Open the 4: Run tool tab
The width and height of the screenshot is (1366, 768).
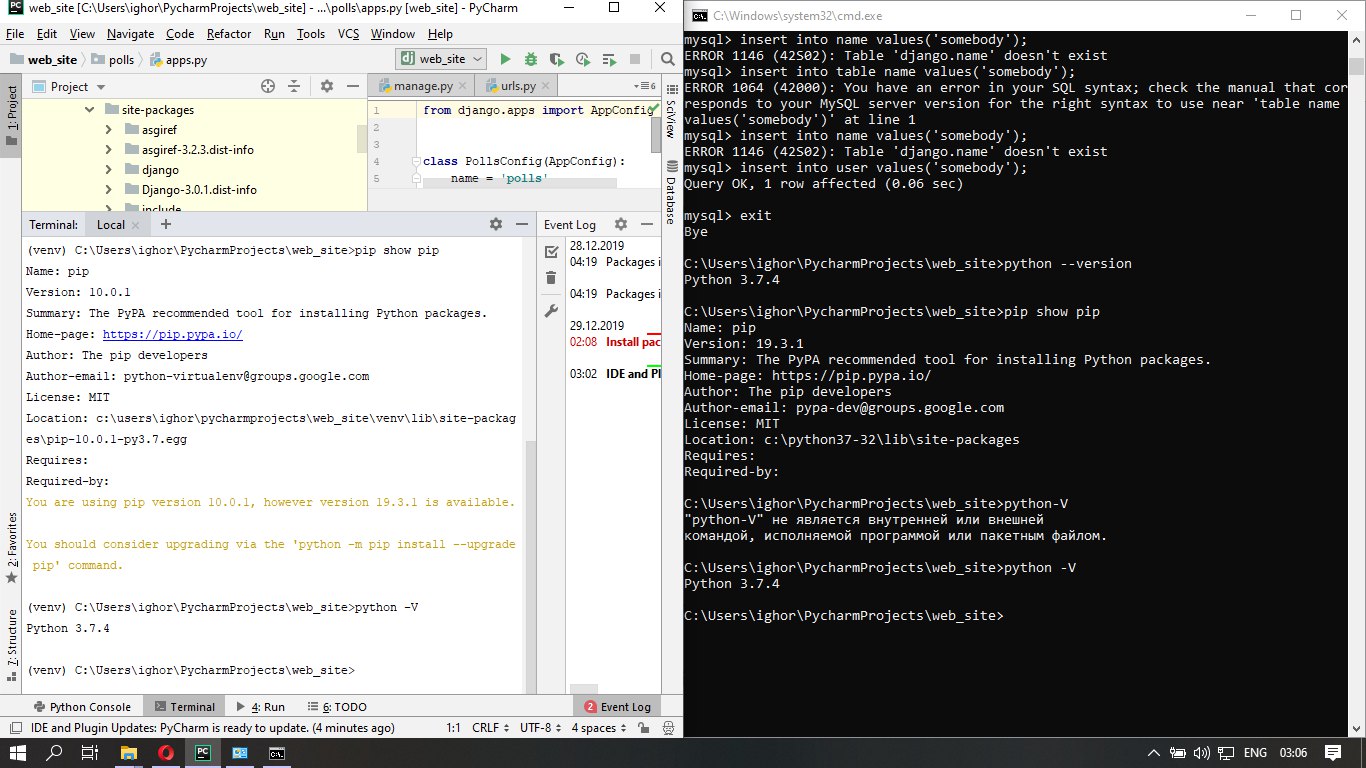coord(259,706)
